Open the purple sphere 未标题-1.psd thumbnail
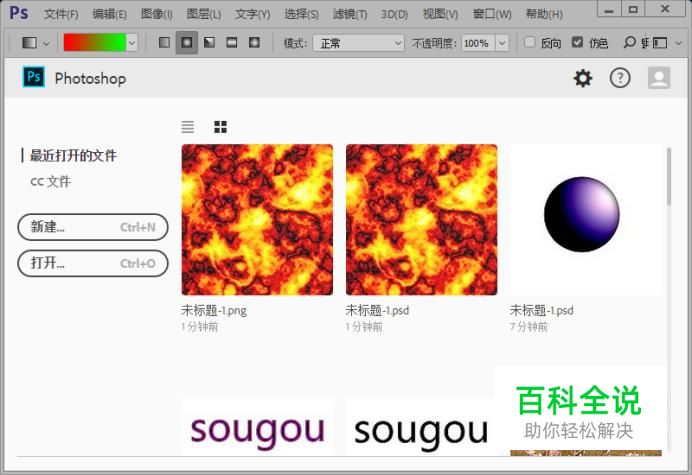This screenshot has width=692, height=475. pos(586,219)
